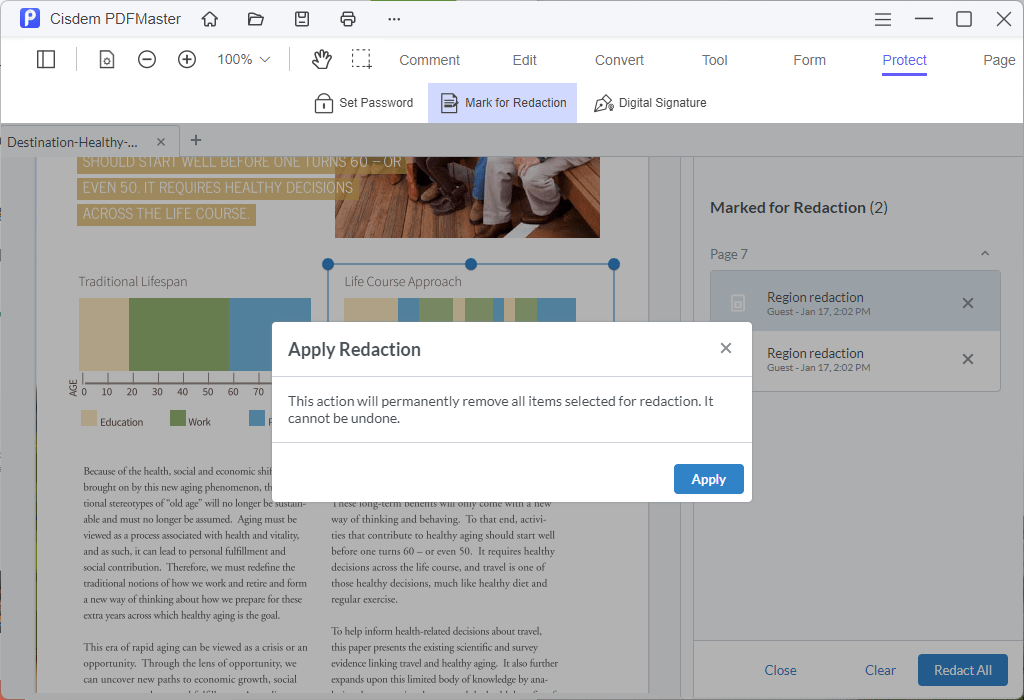Open the Convert tab

pyautogui.click(x=619, y=60)
